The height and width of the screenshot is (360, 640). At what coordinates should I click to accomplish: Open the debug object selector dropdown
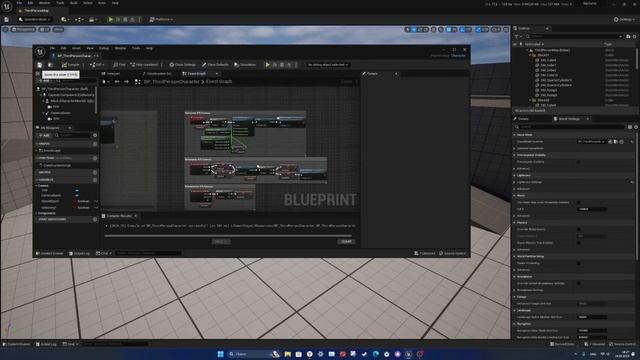328,64
